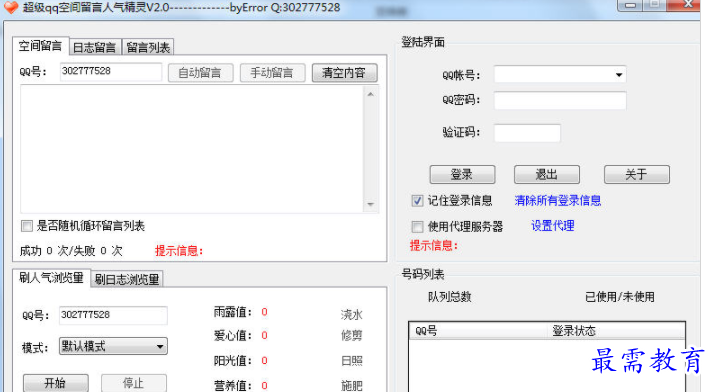Enable 使用代理服务器 checkbox
Screen dimensions: 713x392
(417, 226)
